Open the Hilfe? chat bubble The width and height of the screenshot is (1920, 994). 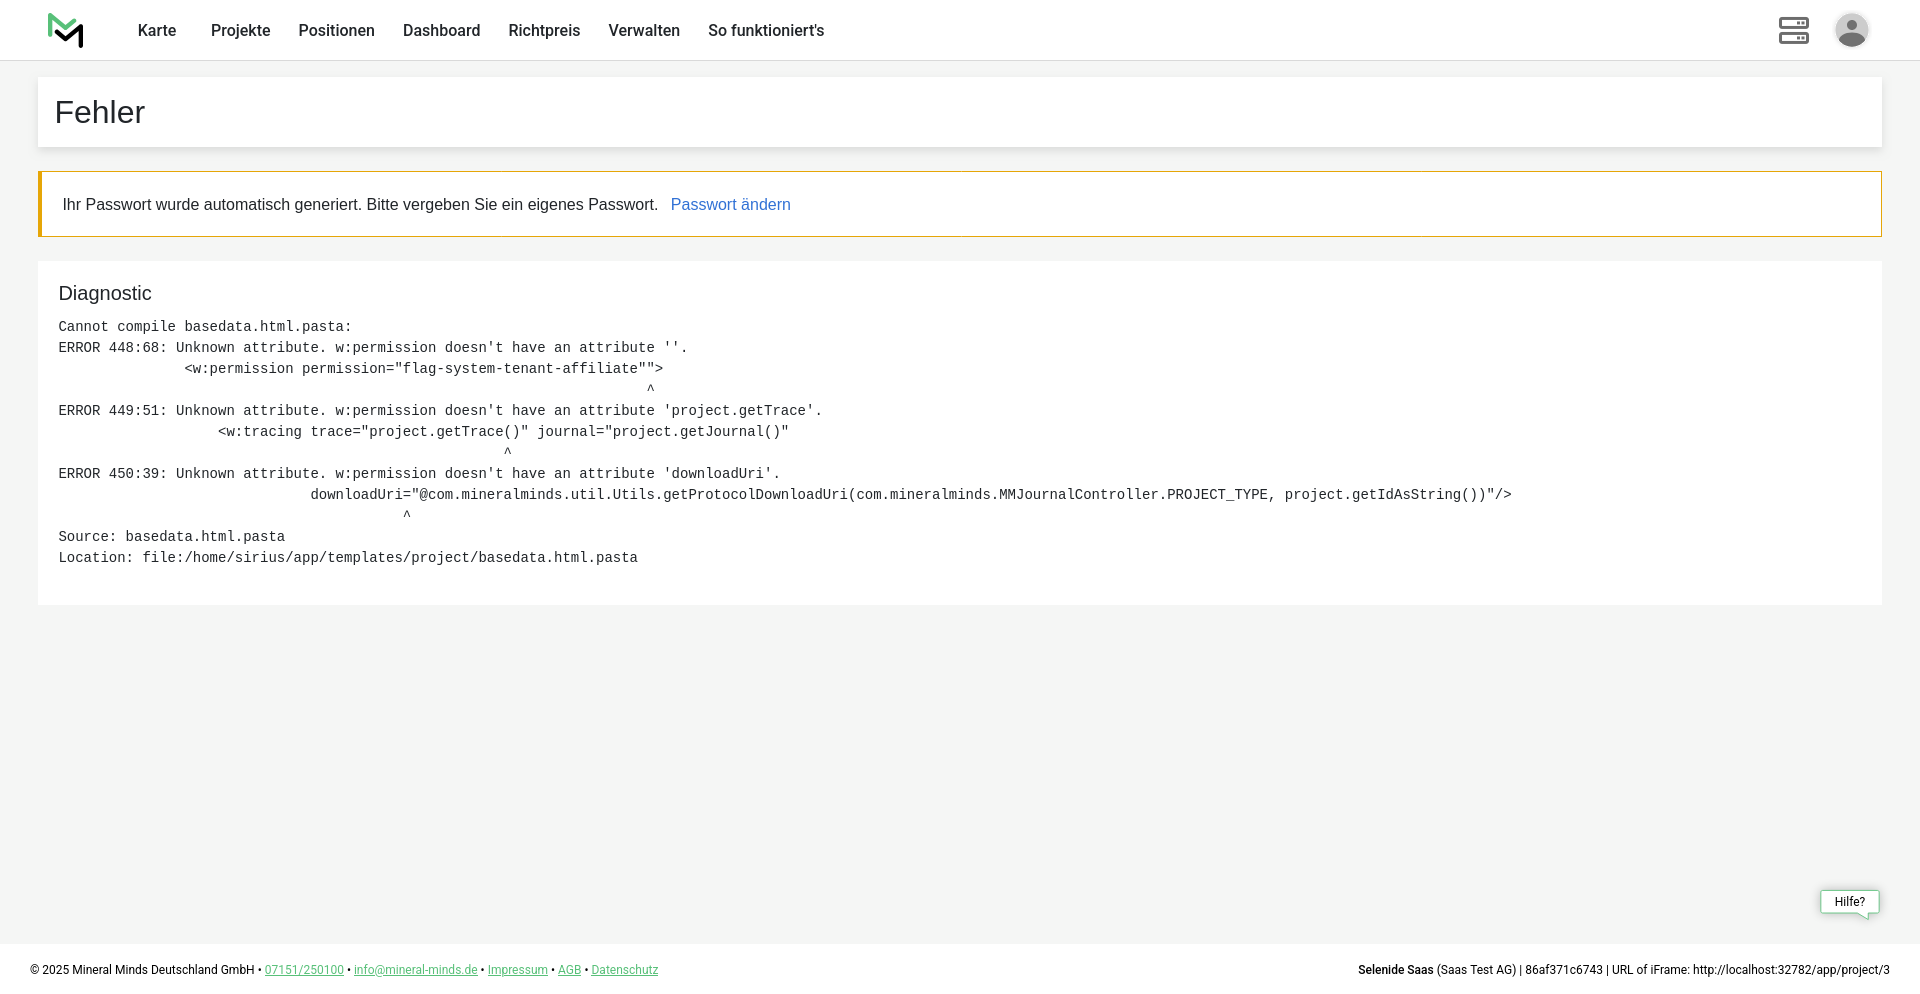click(x=1849, y=902)
